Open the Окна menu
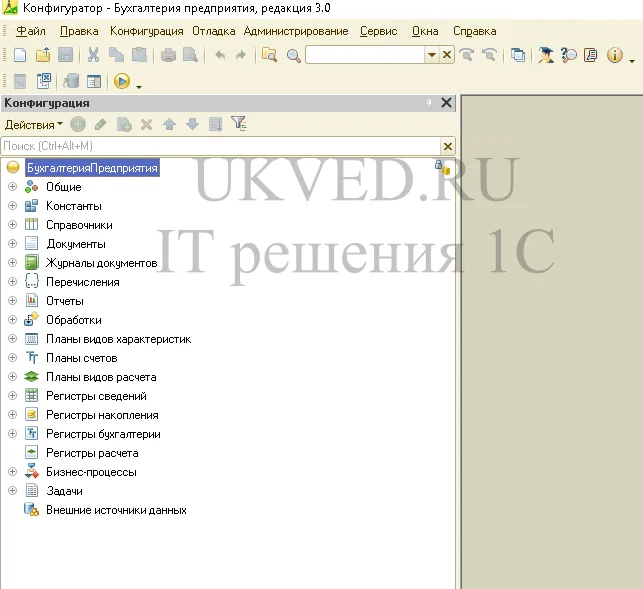Image resolution: width=643 pixels, height=589 pixels. tap(425, 31)
